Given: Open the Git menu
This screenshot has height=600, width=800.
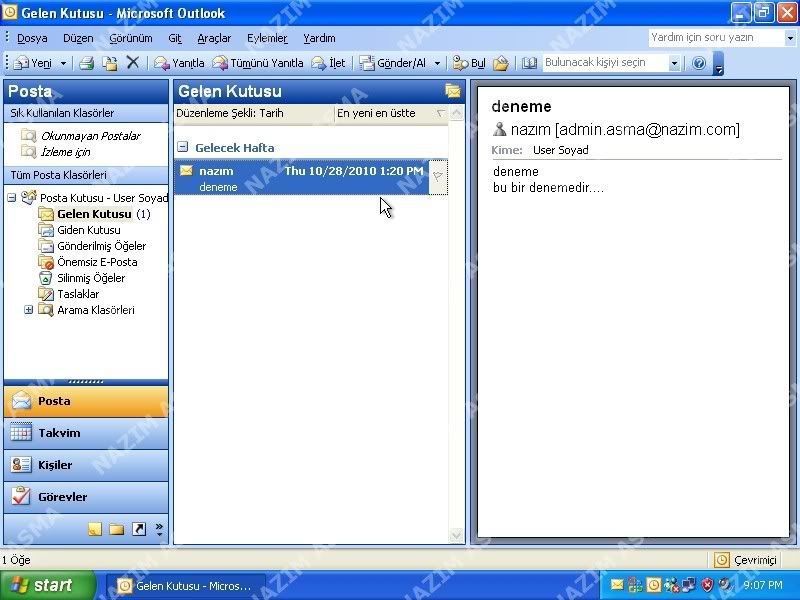Looking at the screenshot, I should pyautogui.click(x=175, y=38).
